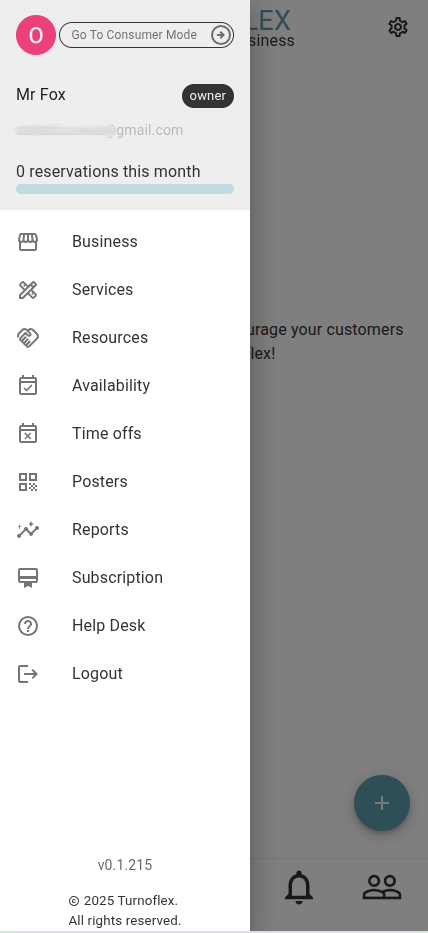
Task: Click the pink O profile avatar
Action: (x=36, y=35)
